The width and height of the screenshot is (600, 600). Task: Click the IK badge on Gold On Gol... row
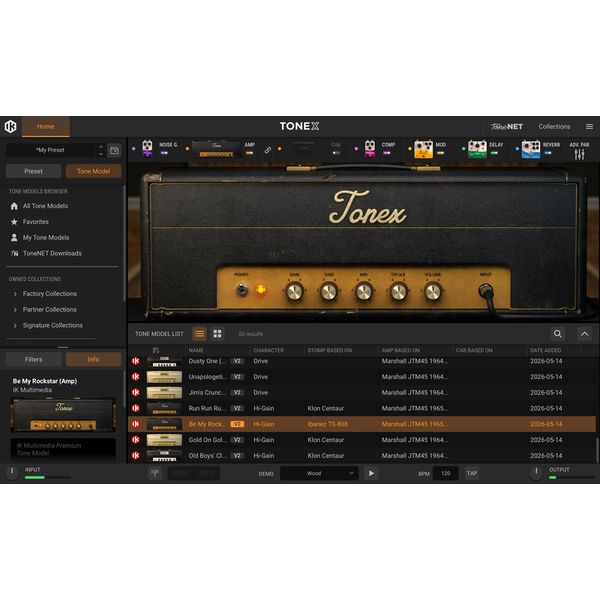pyautogui.click(x=136, y=440)
